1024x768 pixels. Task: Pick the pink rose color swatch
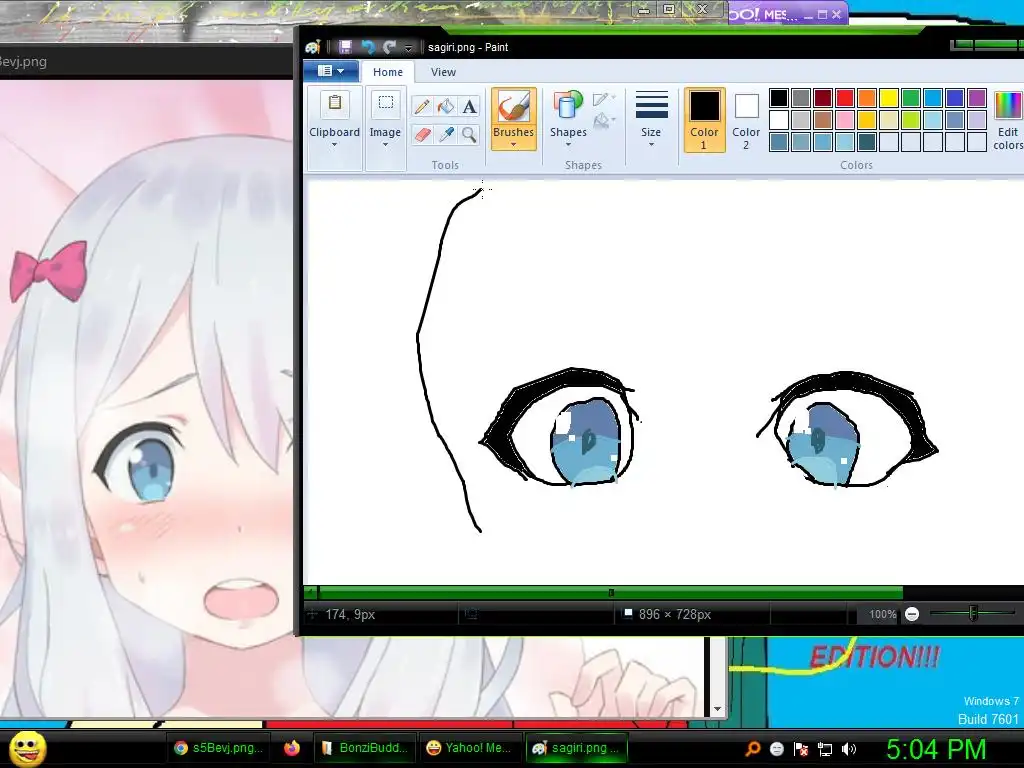(844, 120)
